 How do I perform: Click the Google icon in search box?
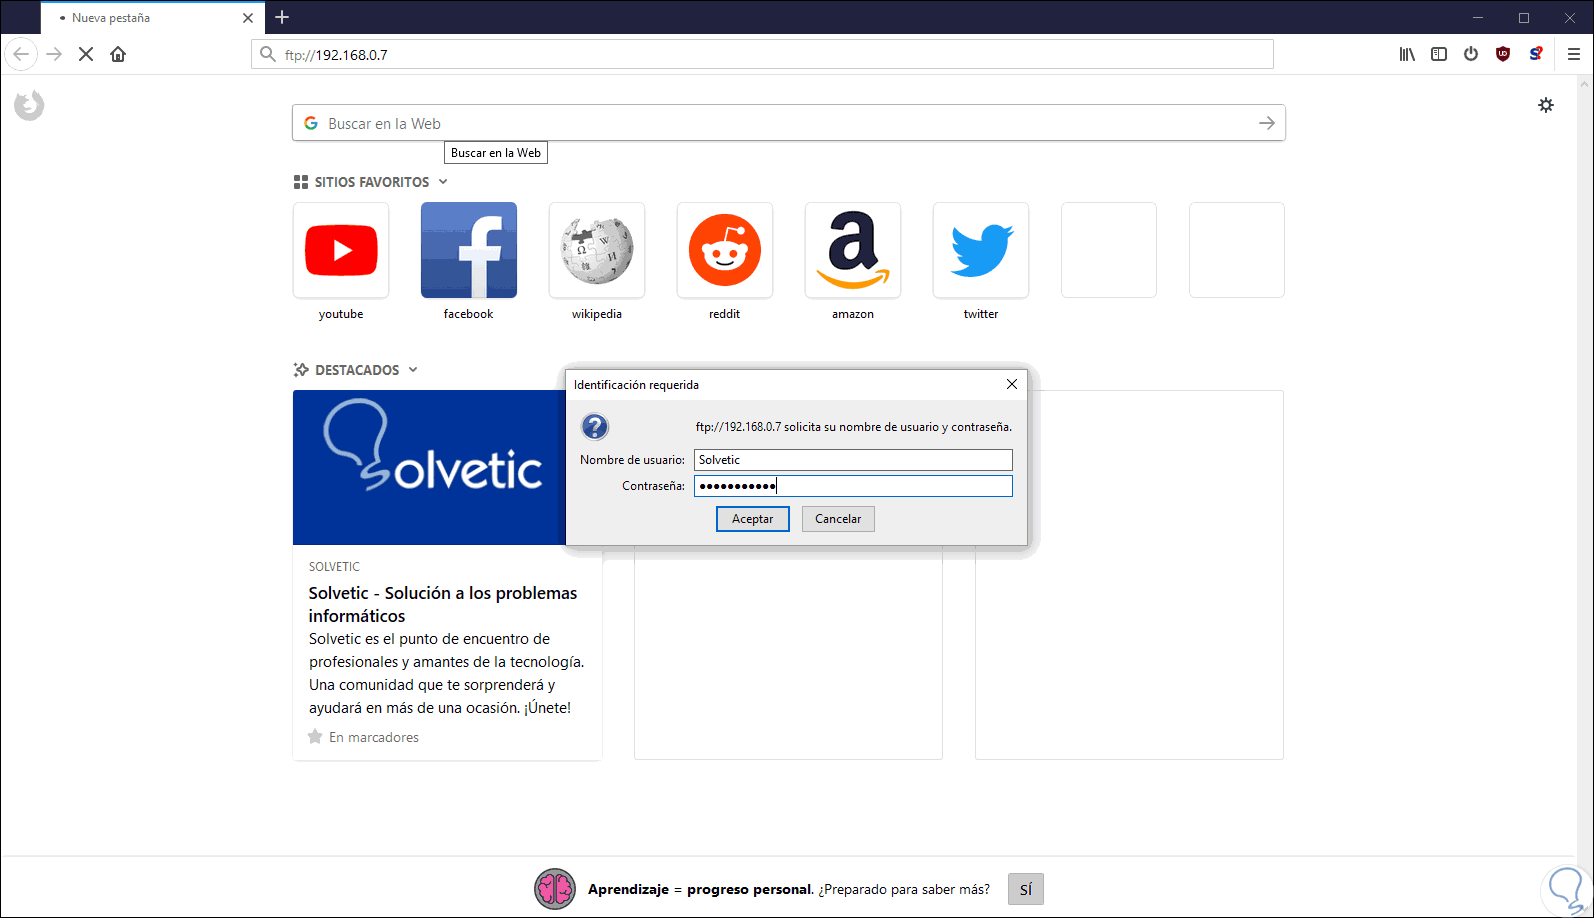point(311,123)
